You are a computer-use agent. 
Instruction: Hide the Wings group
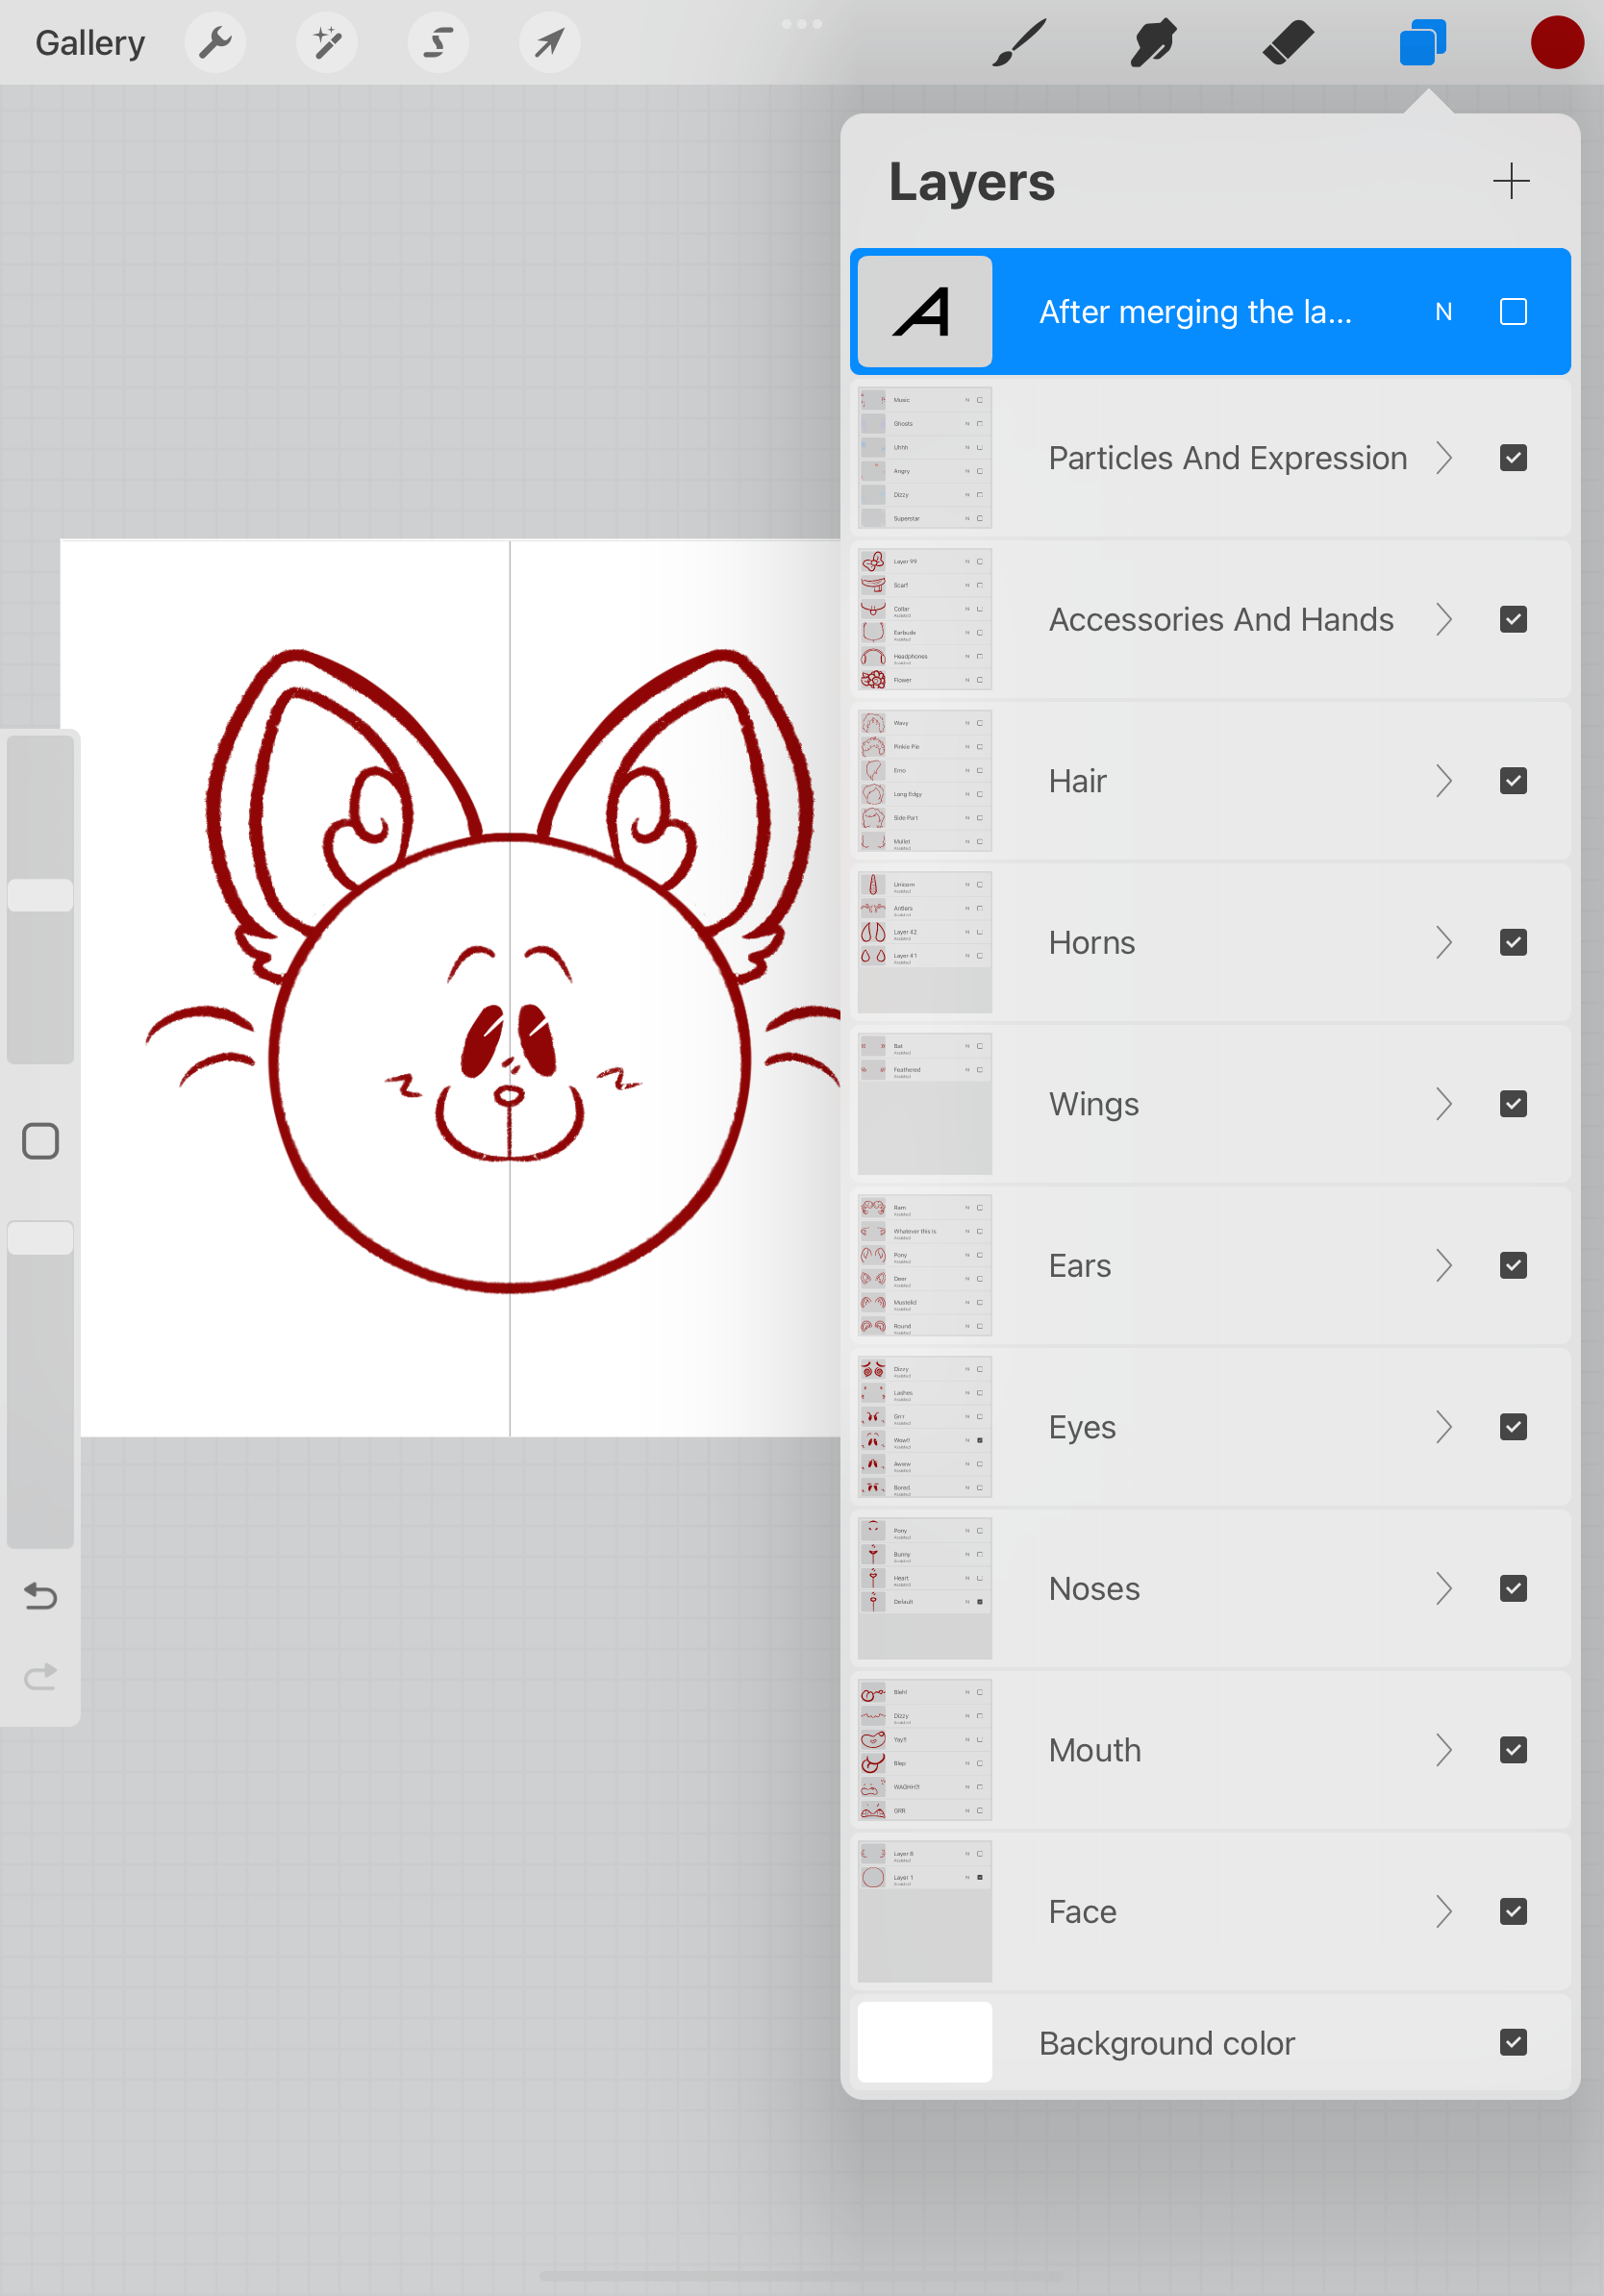click(1513, 1104)
